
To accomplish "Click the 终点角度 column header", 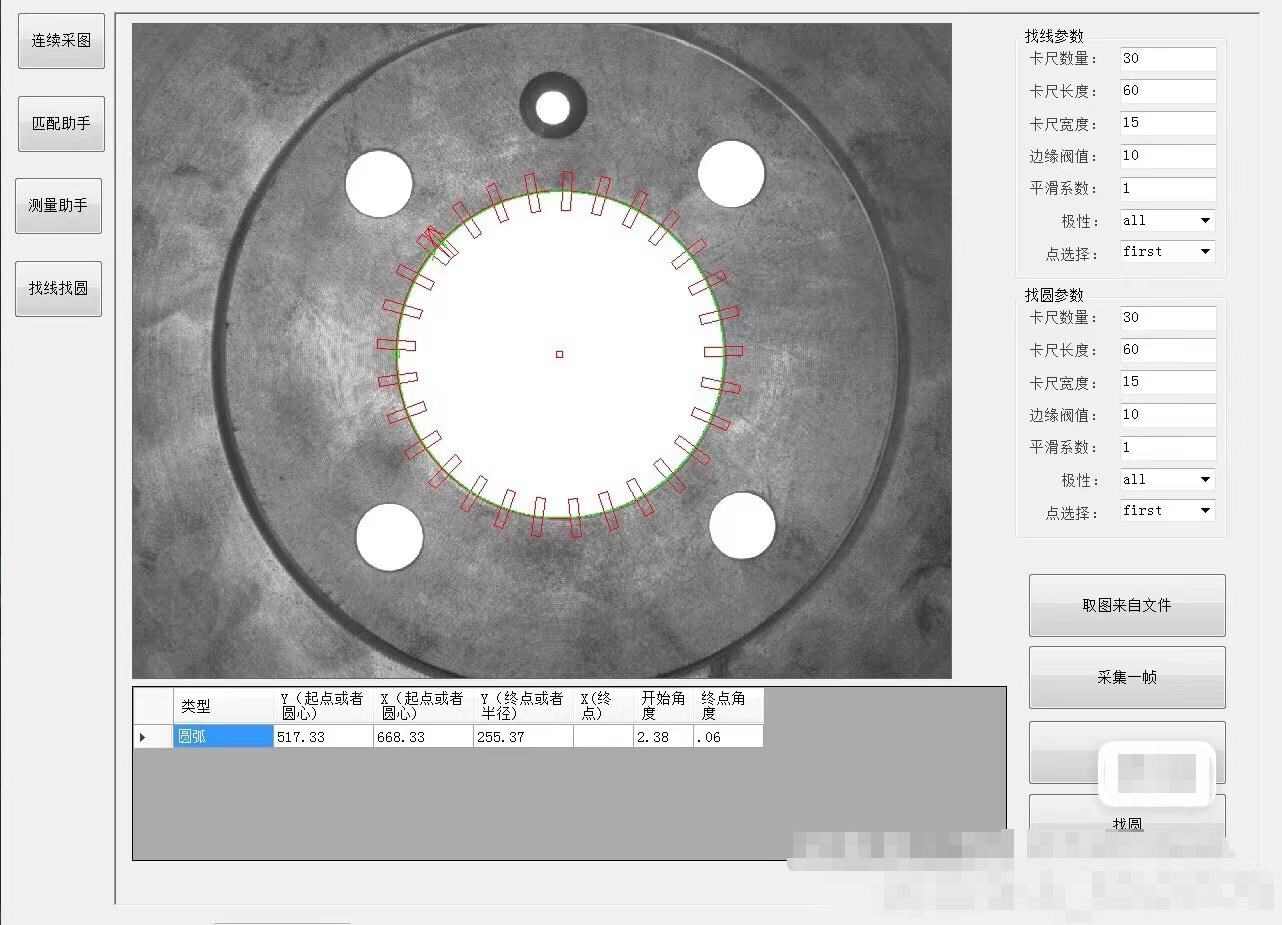I will (728, 706).
